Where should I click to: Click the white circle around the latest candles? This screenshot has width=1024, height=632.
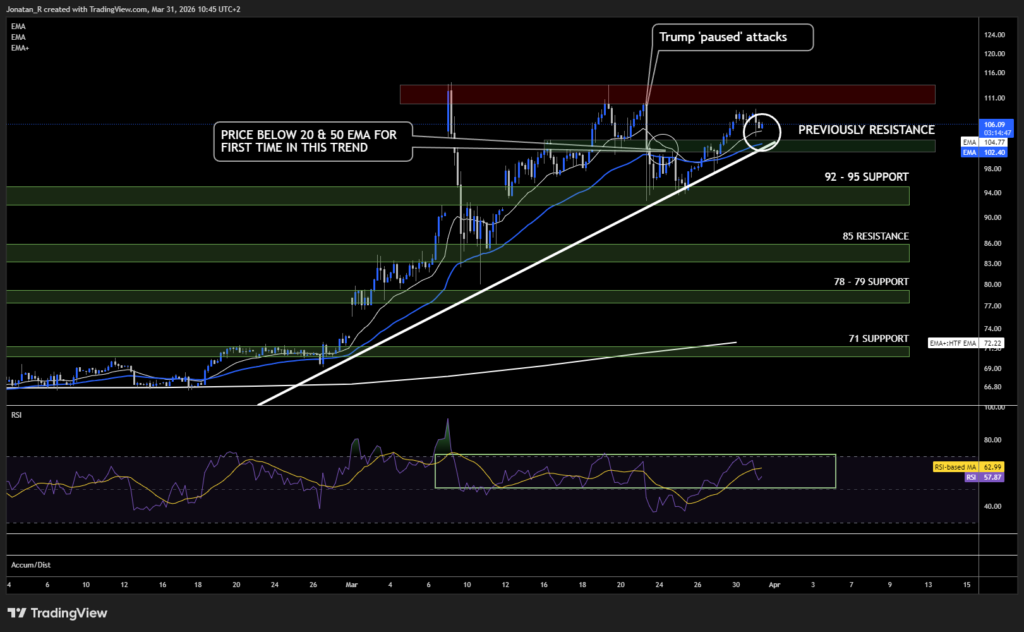coord(763,126)
